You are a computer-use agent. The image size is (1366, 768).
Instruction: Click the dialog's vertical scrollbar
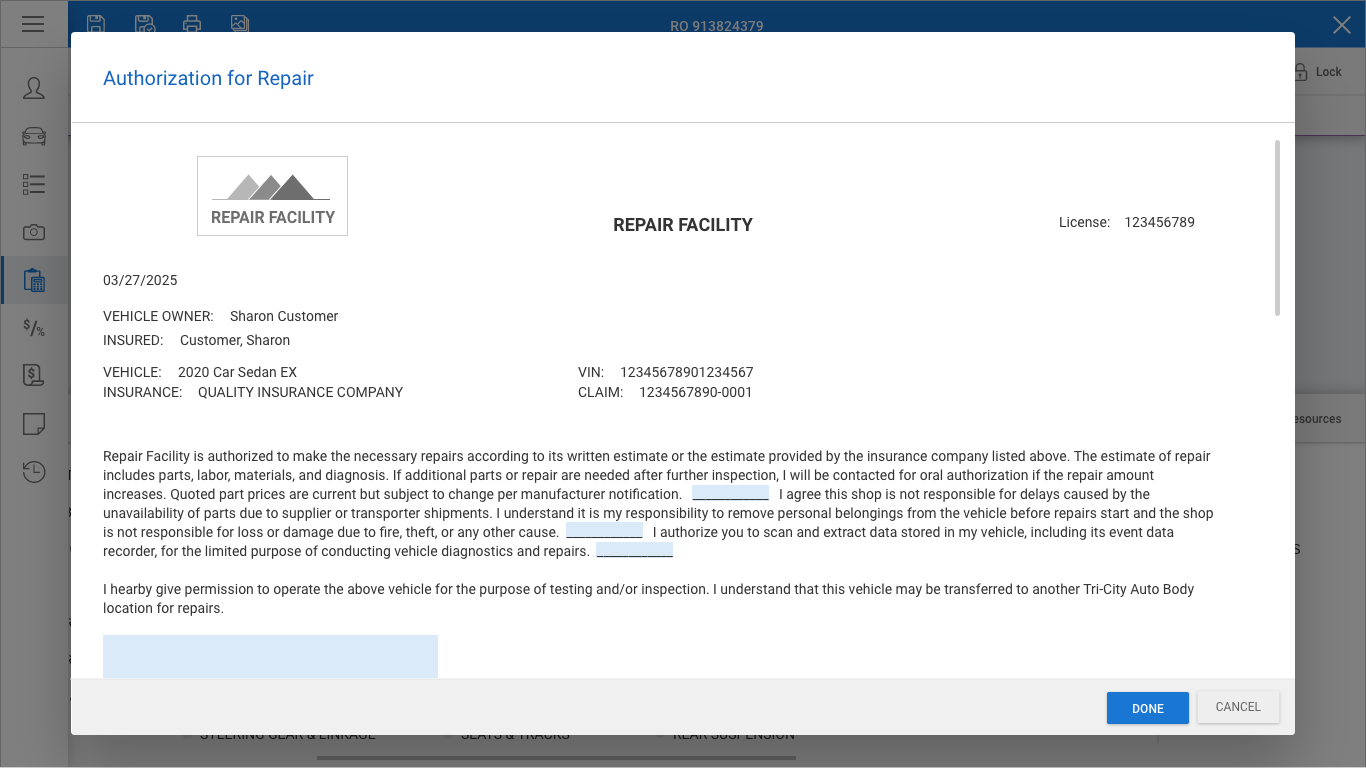click(1277, 228)
